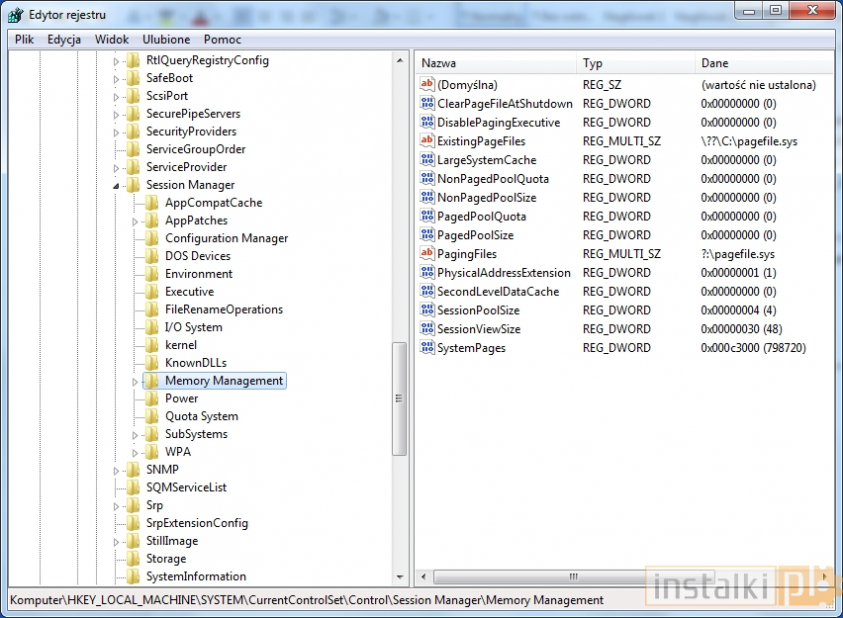
Task: Click the (Domyślna) string value icon
Action: coord(427,85)
